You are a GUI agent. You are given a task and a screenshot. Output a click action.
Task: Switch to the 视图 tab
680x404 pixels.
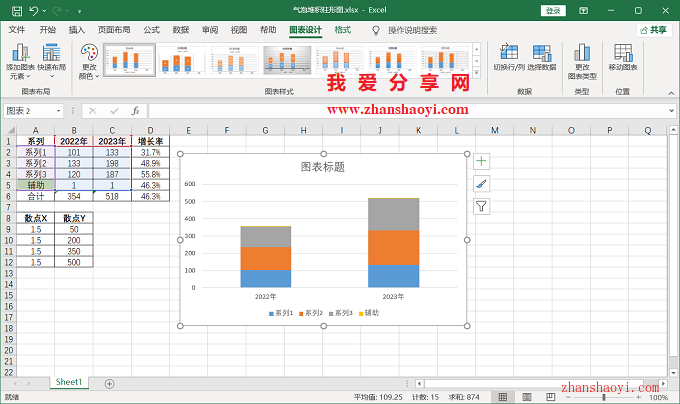[x=239, y=30]
